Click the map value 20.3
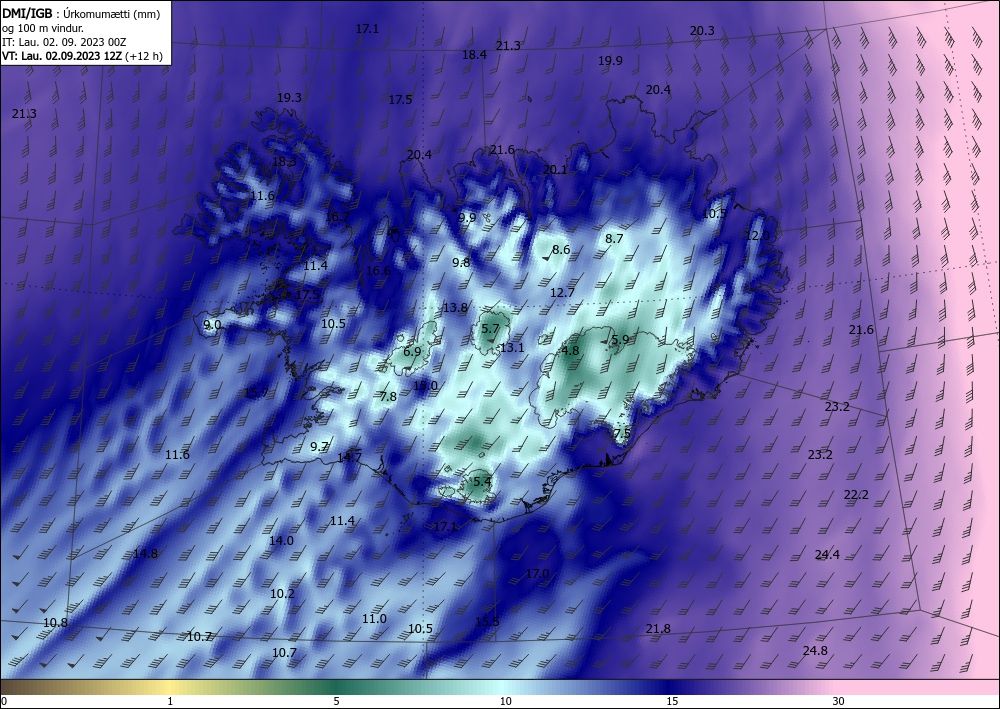 (x=702, y=31)
